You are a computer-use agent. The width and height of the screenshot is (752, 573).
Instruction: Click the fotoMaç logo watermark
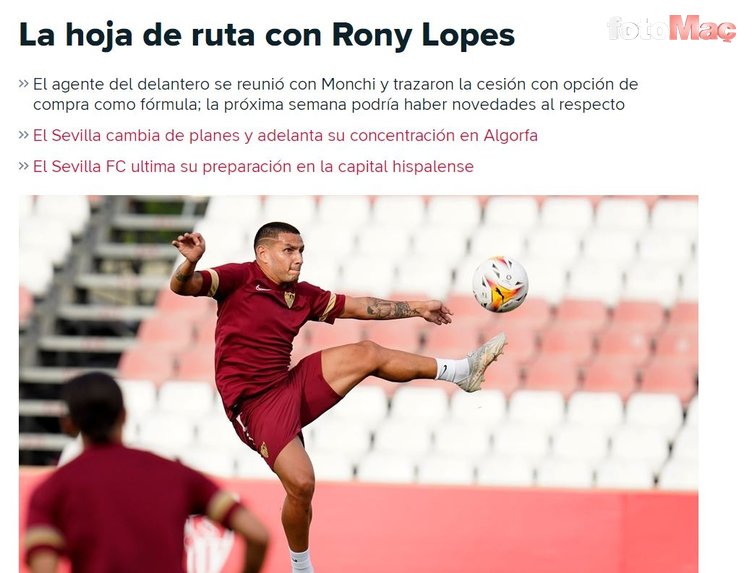pos(671,28)
